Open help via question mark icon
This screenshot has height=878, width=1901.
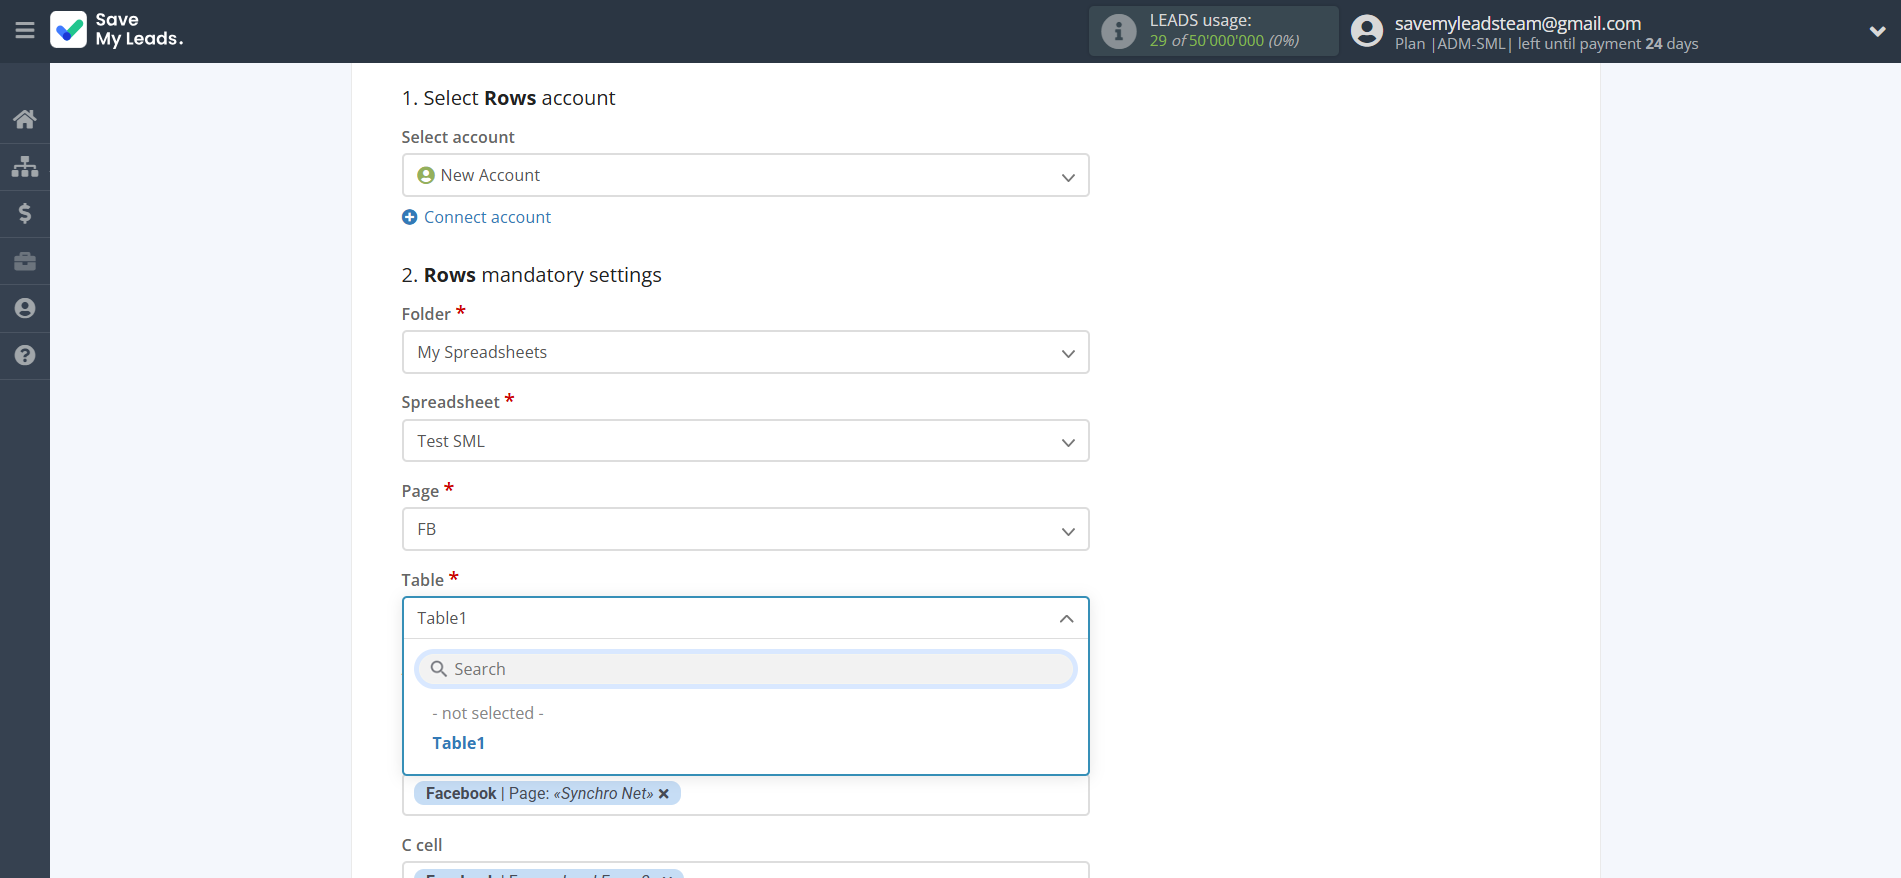pos(25,355)
